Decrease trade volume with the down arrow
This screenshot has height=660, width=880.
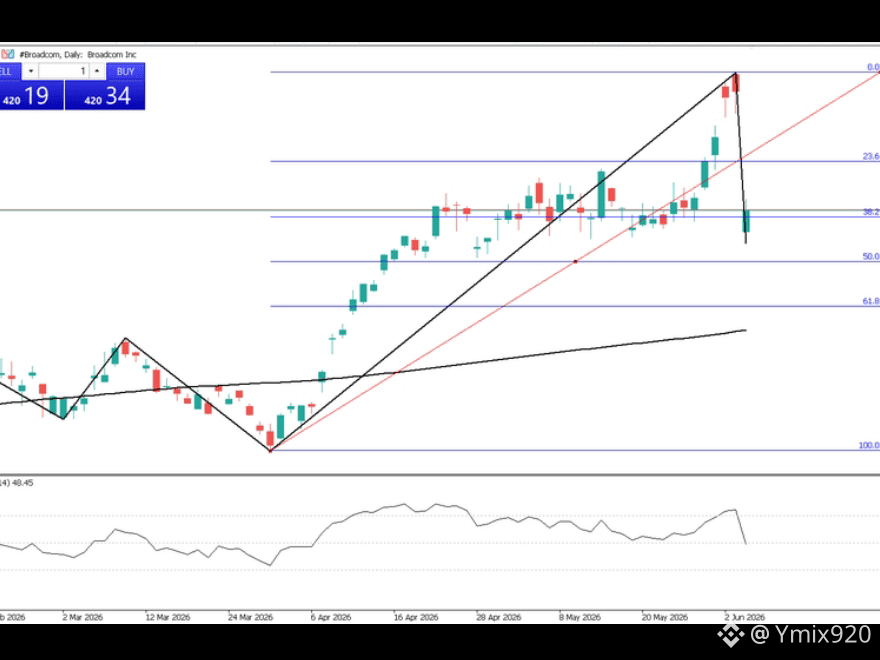(31, 71)
